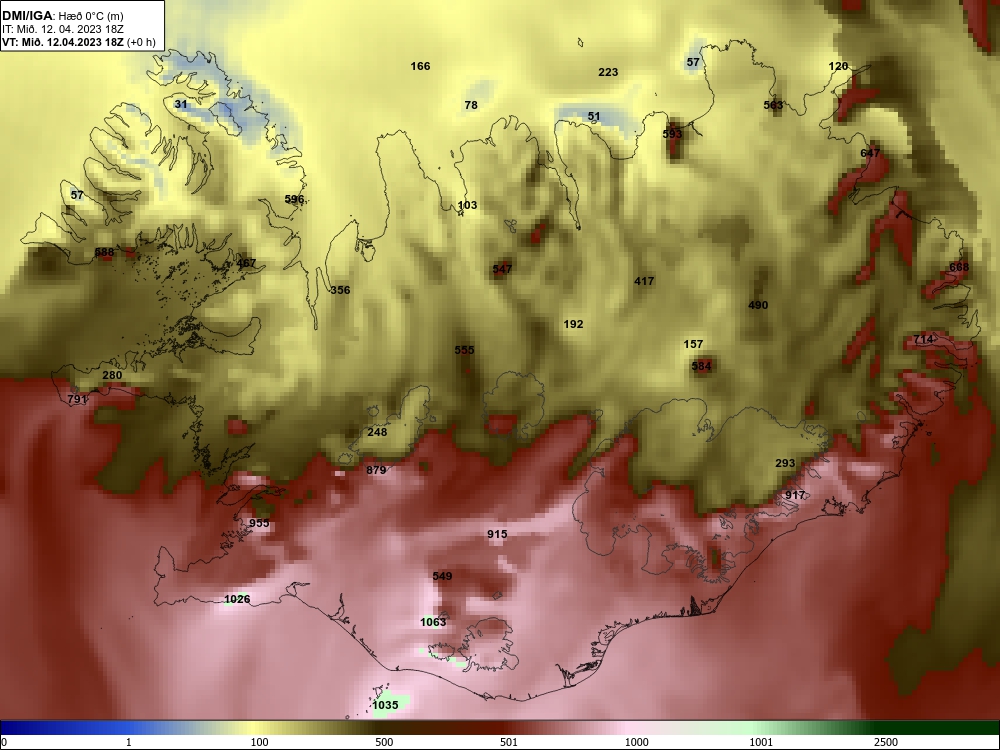The height and width of the screenshot is (750, 1000).
Task: Click the 120 station value
Action: (838, 66)
